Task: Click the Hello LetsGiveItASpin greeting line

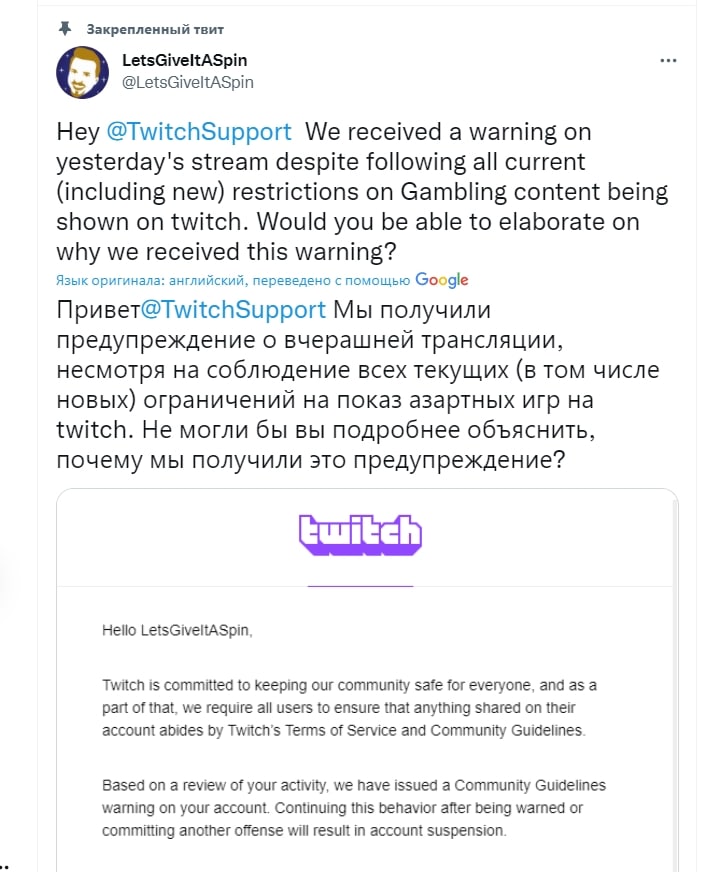Action: 177,631
